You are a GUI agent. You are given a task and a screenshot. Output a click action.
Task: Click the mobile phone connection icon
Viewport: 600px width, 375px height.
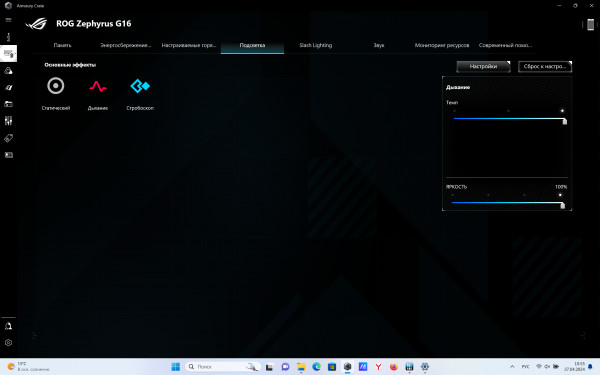pyautogui.click(x=590, y=24)
